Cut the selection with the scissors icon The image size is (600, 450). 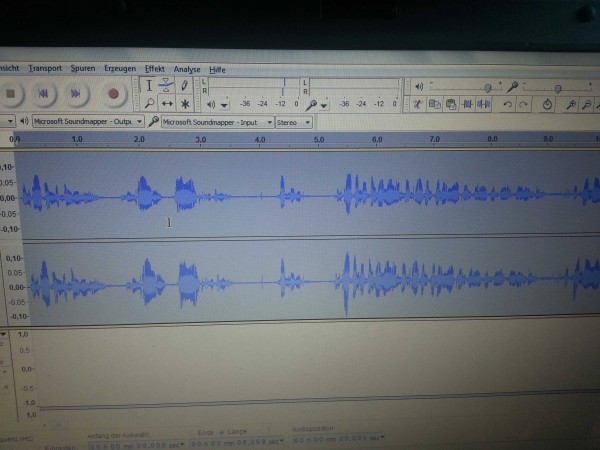[418, 104]
